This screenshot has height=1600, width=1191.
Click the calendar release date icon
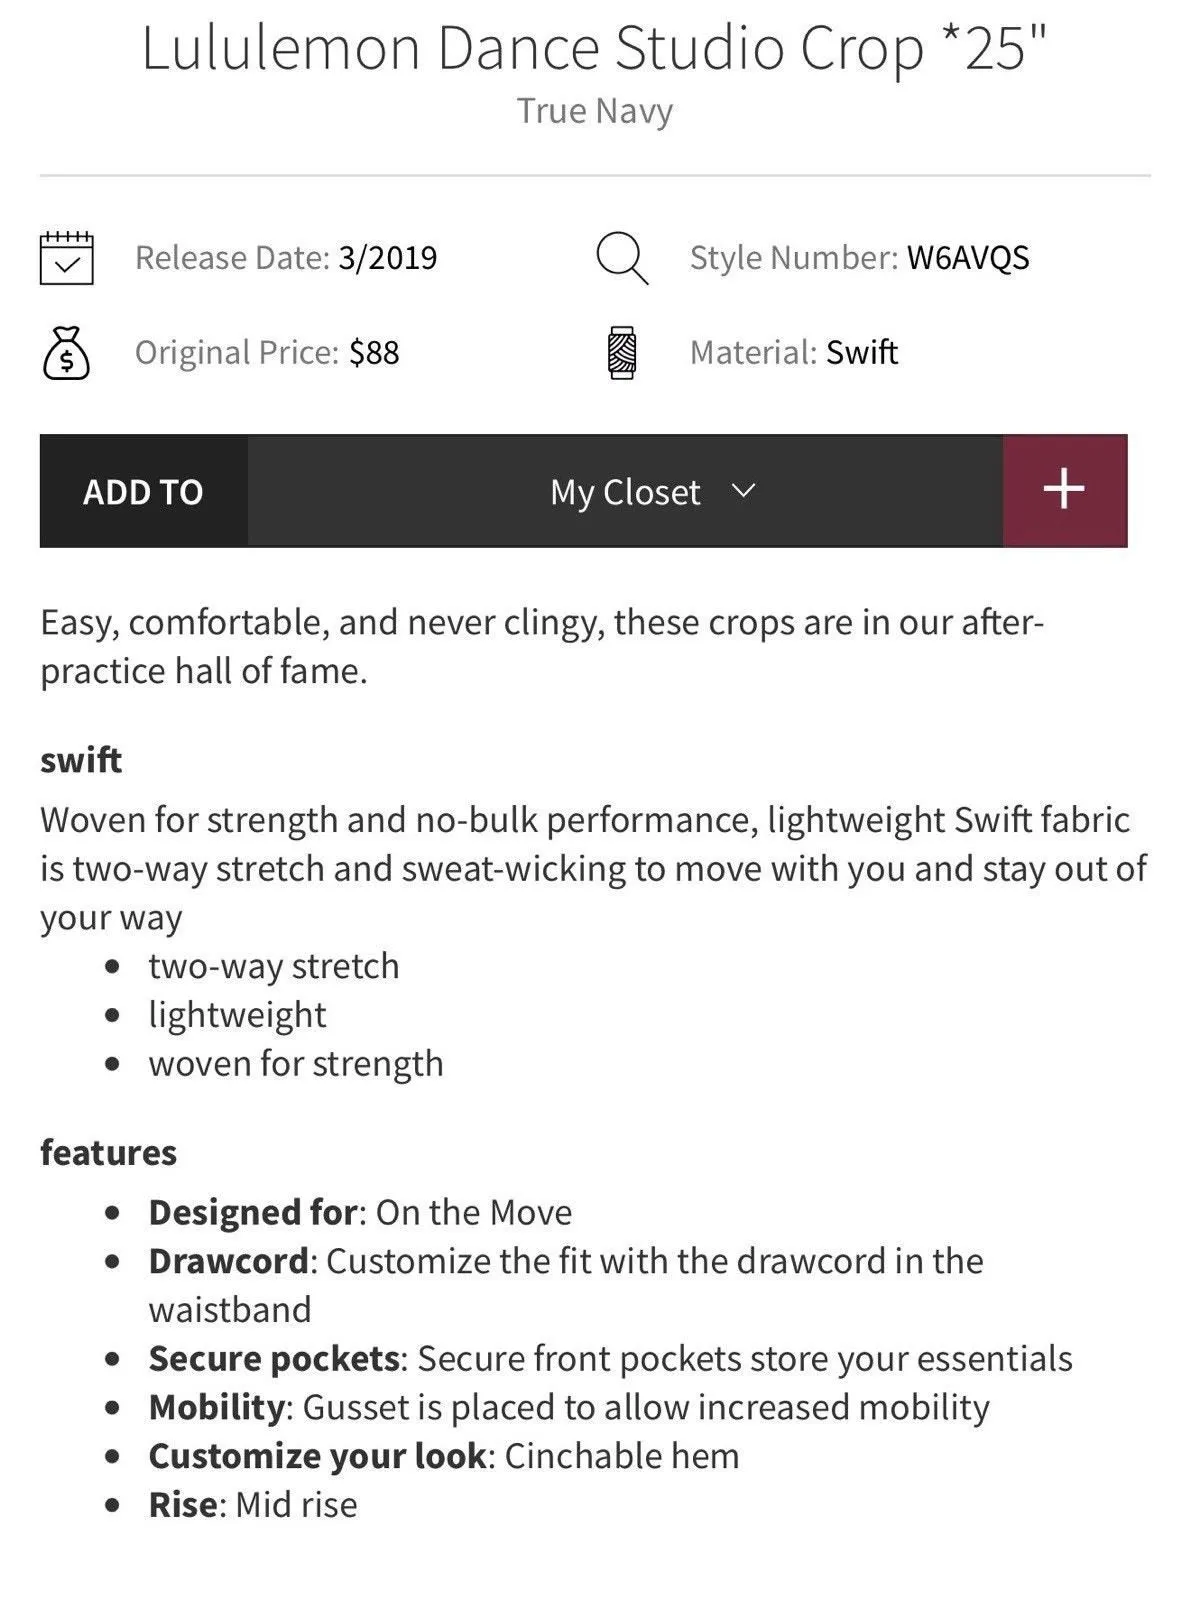[67, 258]
